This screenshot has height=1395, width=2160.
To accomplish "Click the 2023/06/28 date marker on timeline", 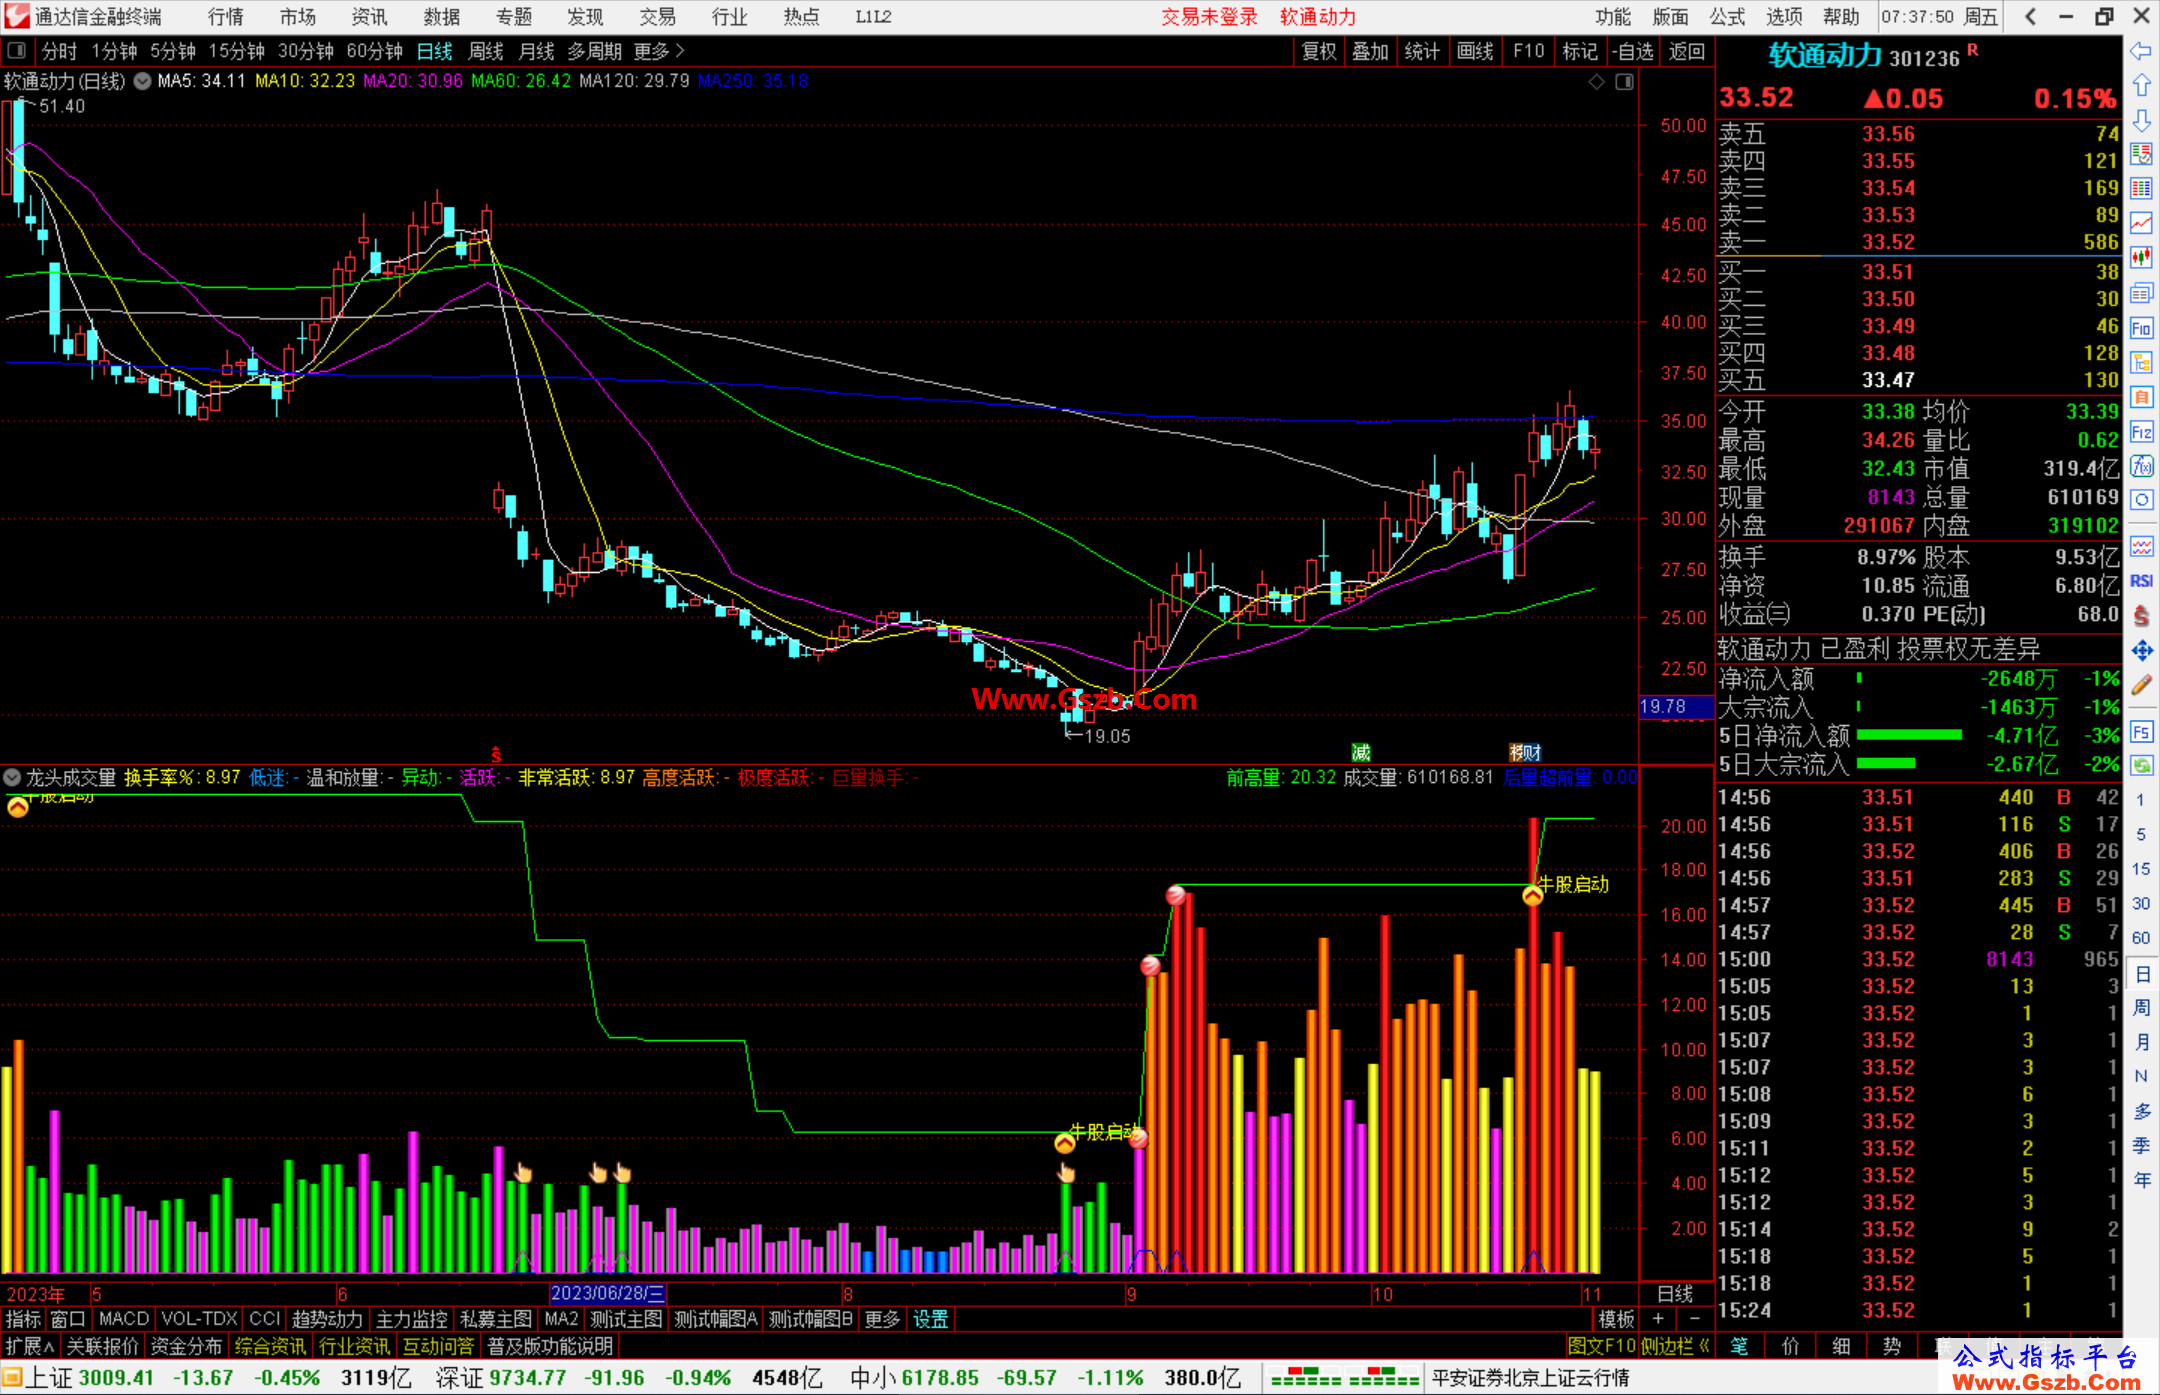I will coord(607,1293).
